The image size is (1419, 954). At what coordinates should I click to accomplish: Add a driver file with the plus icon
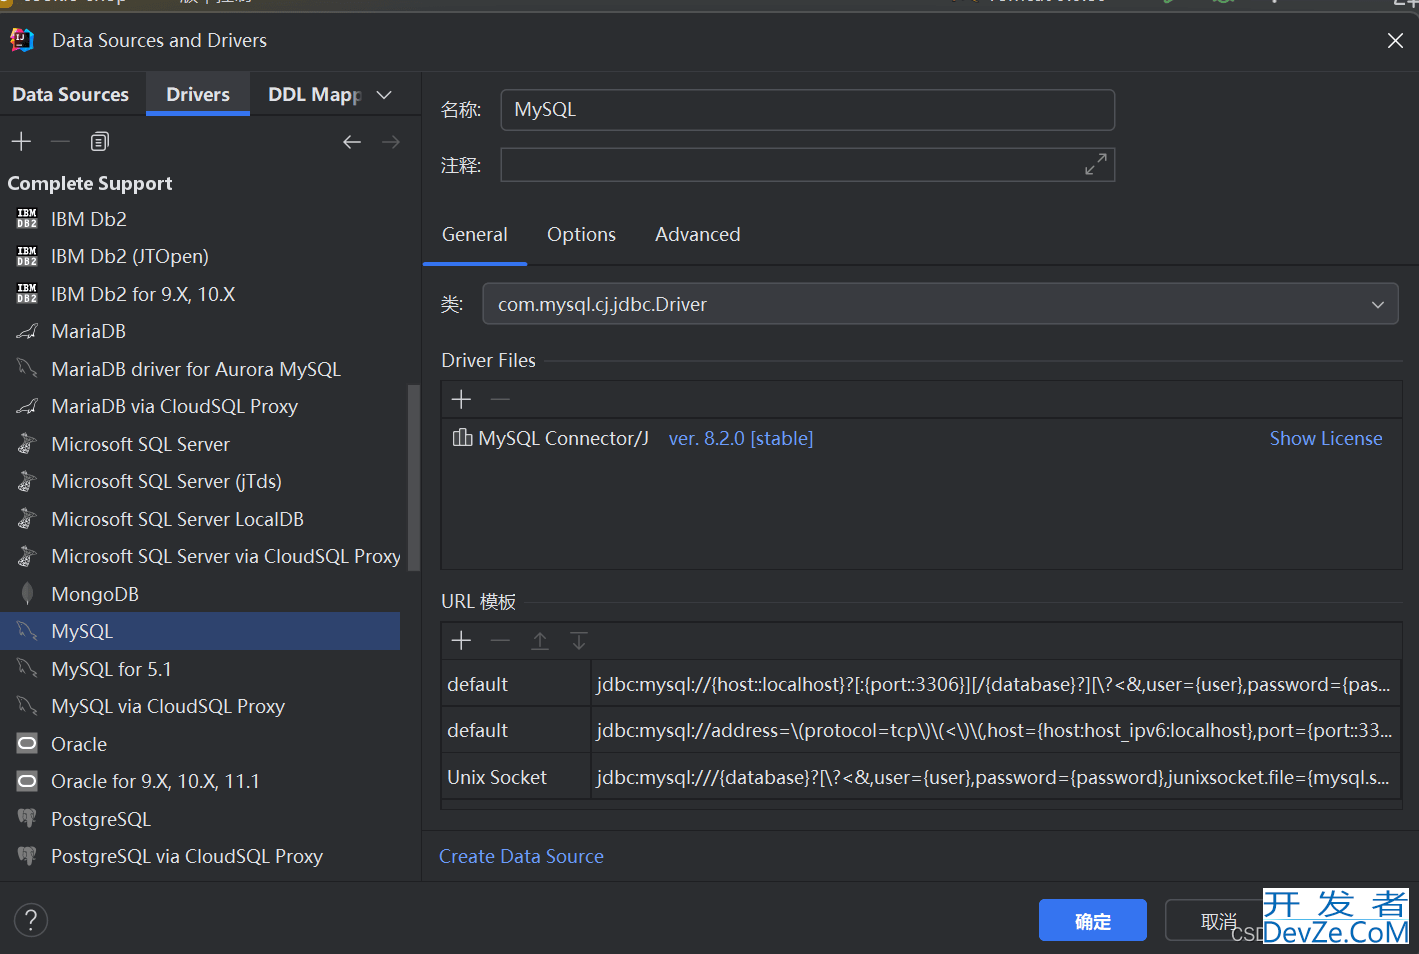[461, 400]
